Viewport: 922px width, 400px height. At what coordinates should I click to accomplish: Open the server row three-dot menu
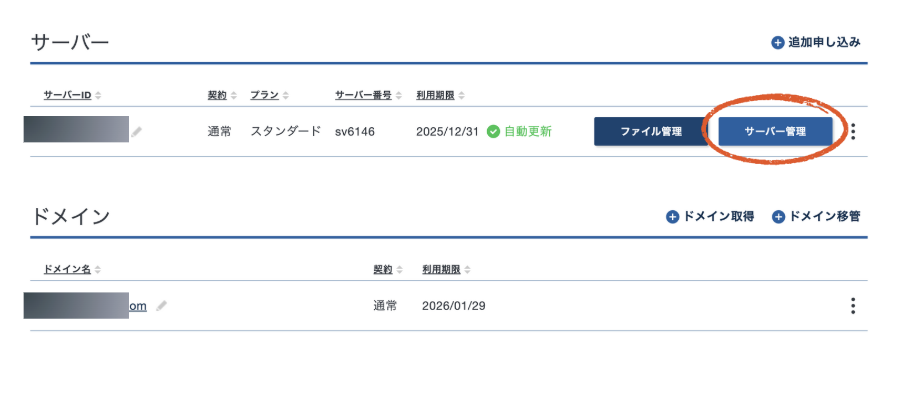coord(853,132)
